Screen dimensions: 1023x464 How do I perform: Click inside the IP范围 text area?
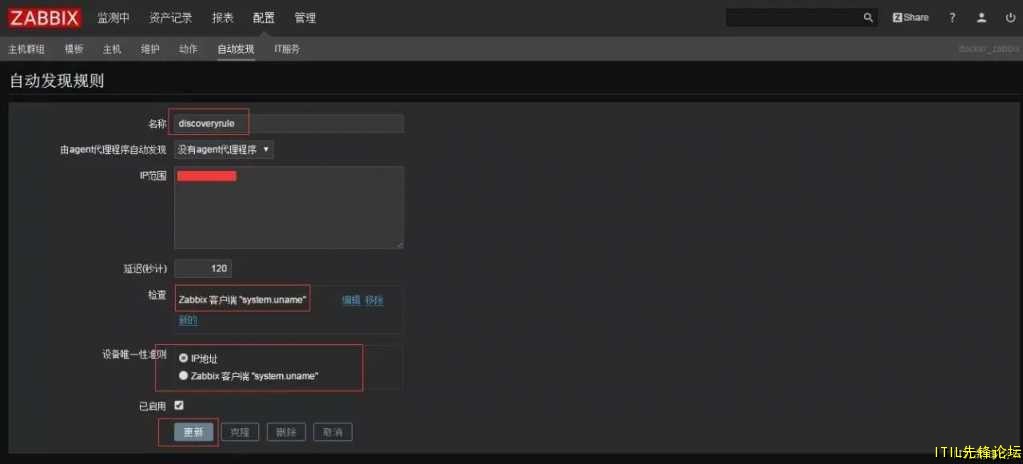288,207
